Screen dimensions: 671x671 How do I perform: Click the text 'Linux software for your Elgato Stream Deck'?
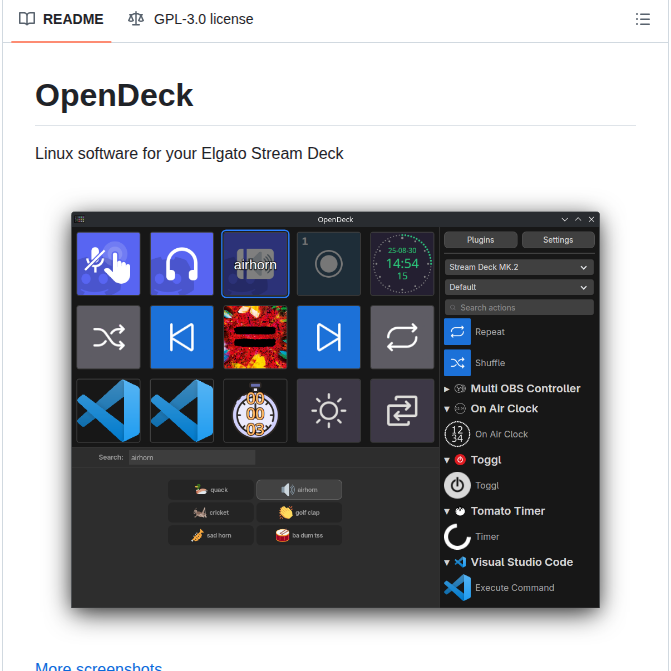pos(189,153)
